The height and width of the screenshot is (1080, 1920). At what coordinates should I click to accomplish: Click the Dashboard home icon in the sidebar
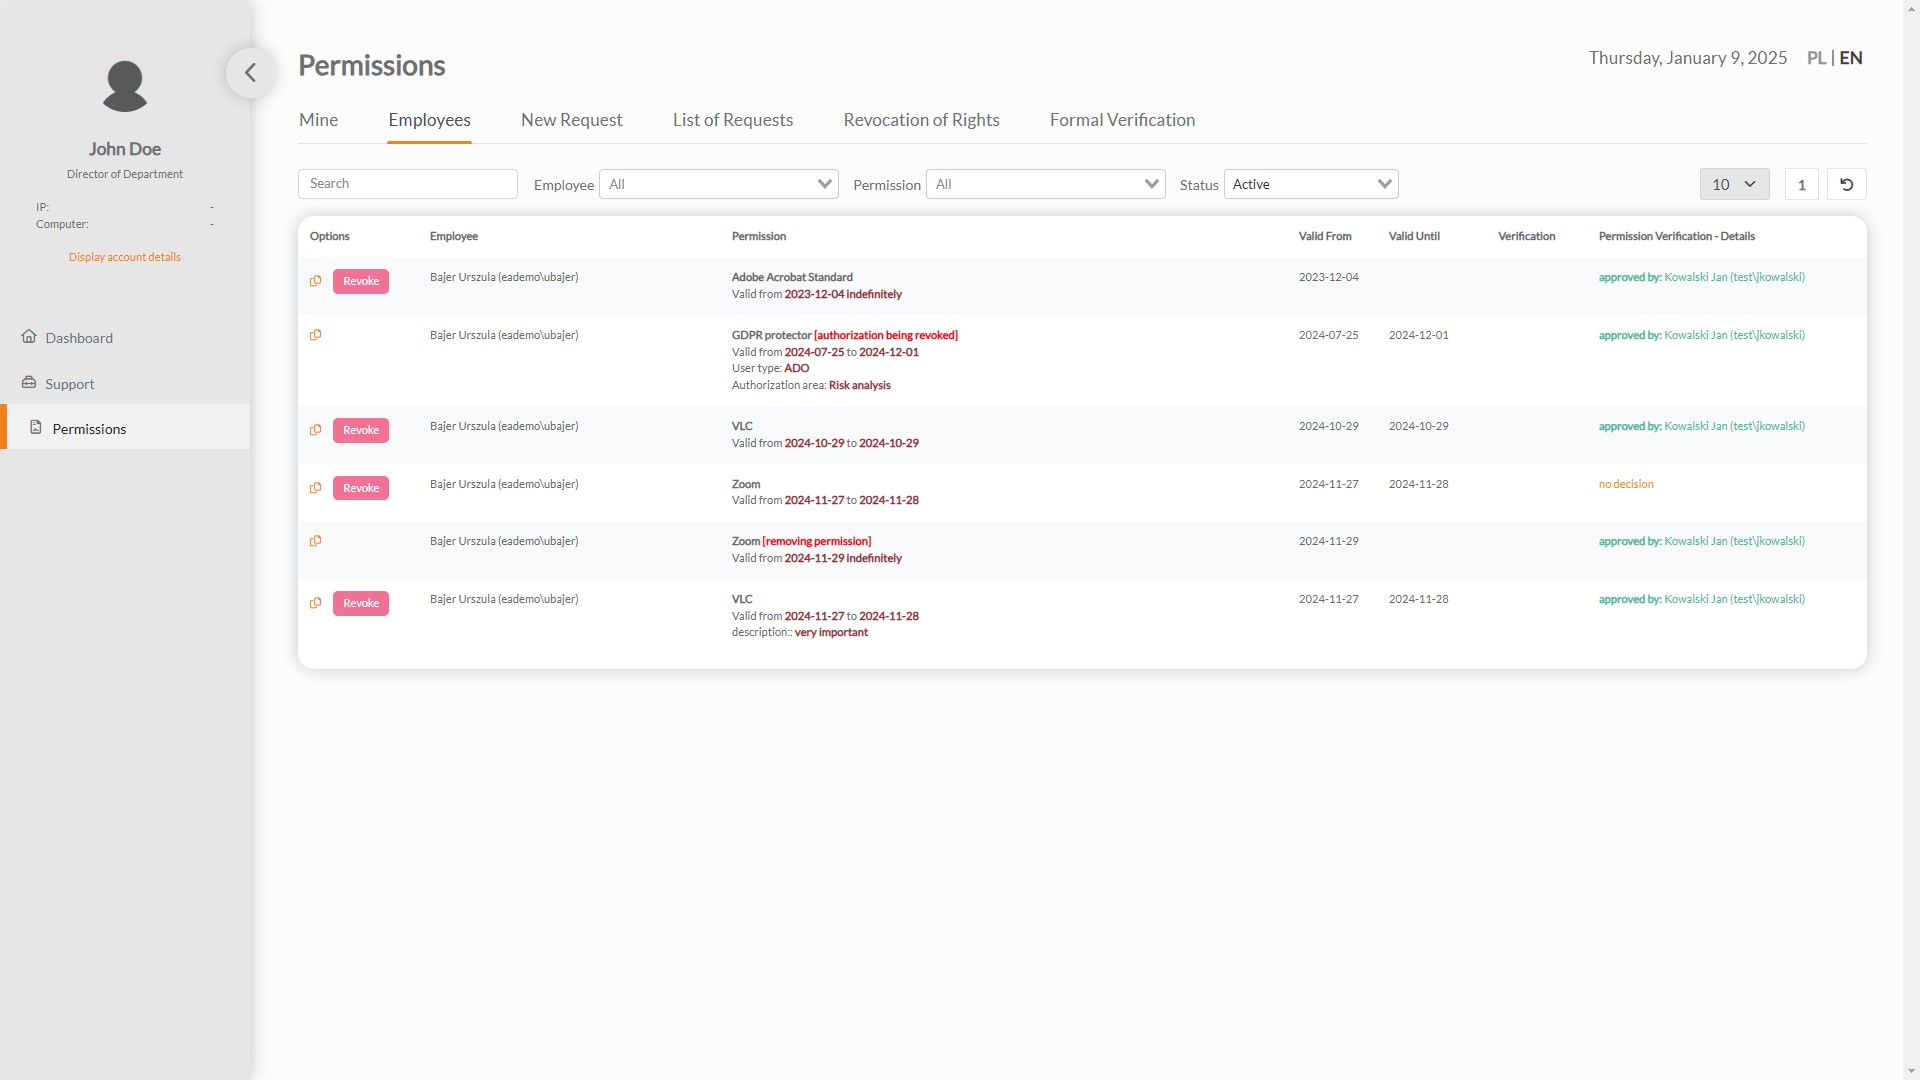click(x=29, y=337)
